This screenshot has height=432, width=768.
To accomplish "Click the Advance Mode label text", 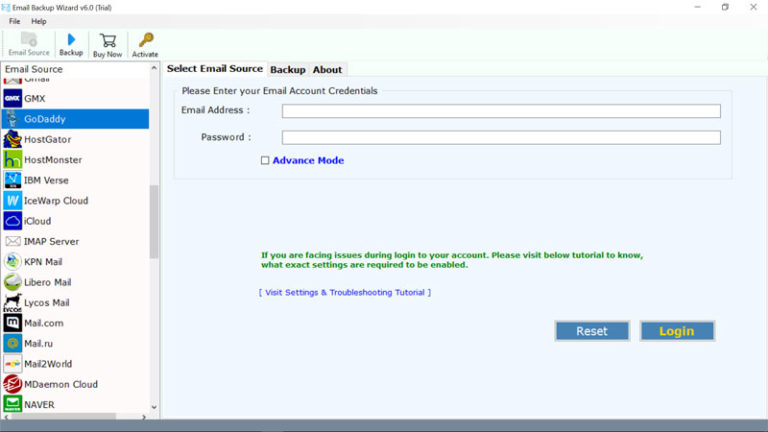I will click(308, 160).
